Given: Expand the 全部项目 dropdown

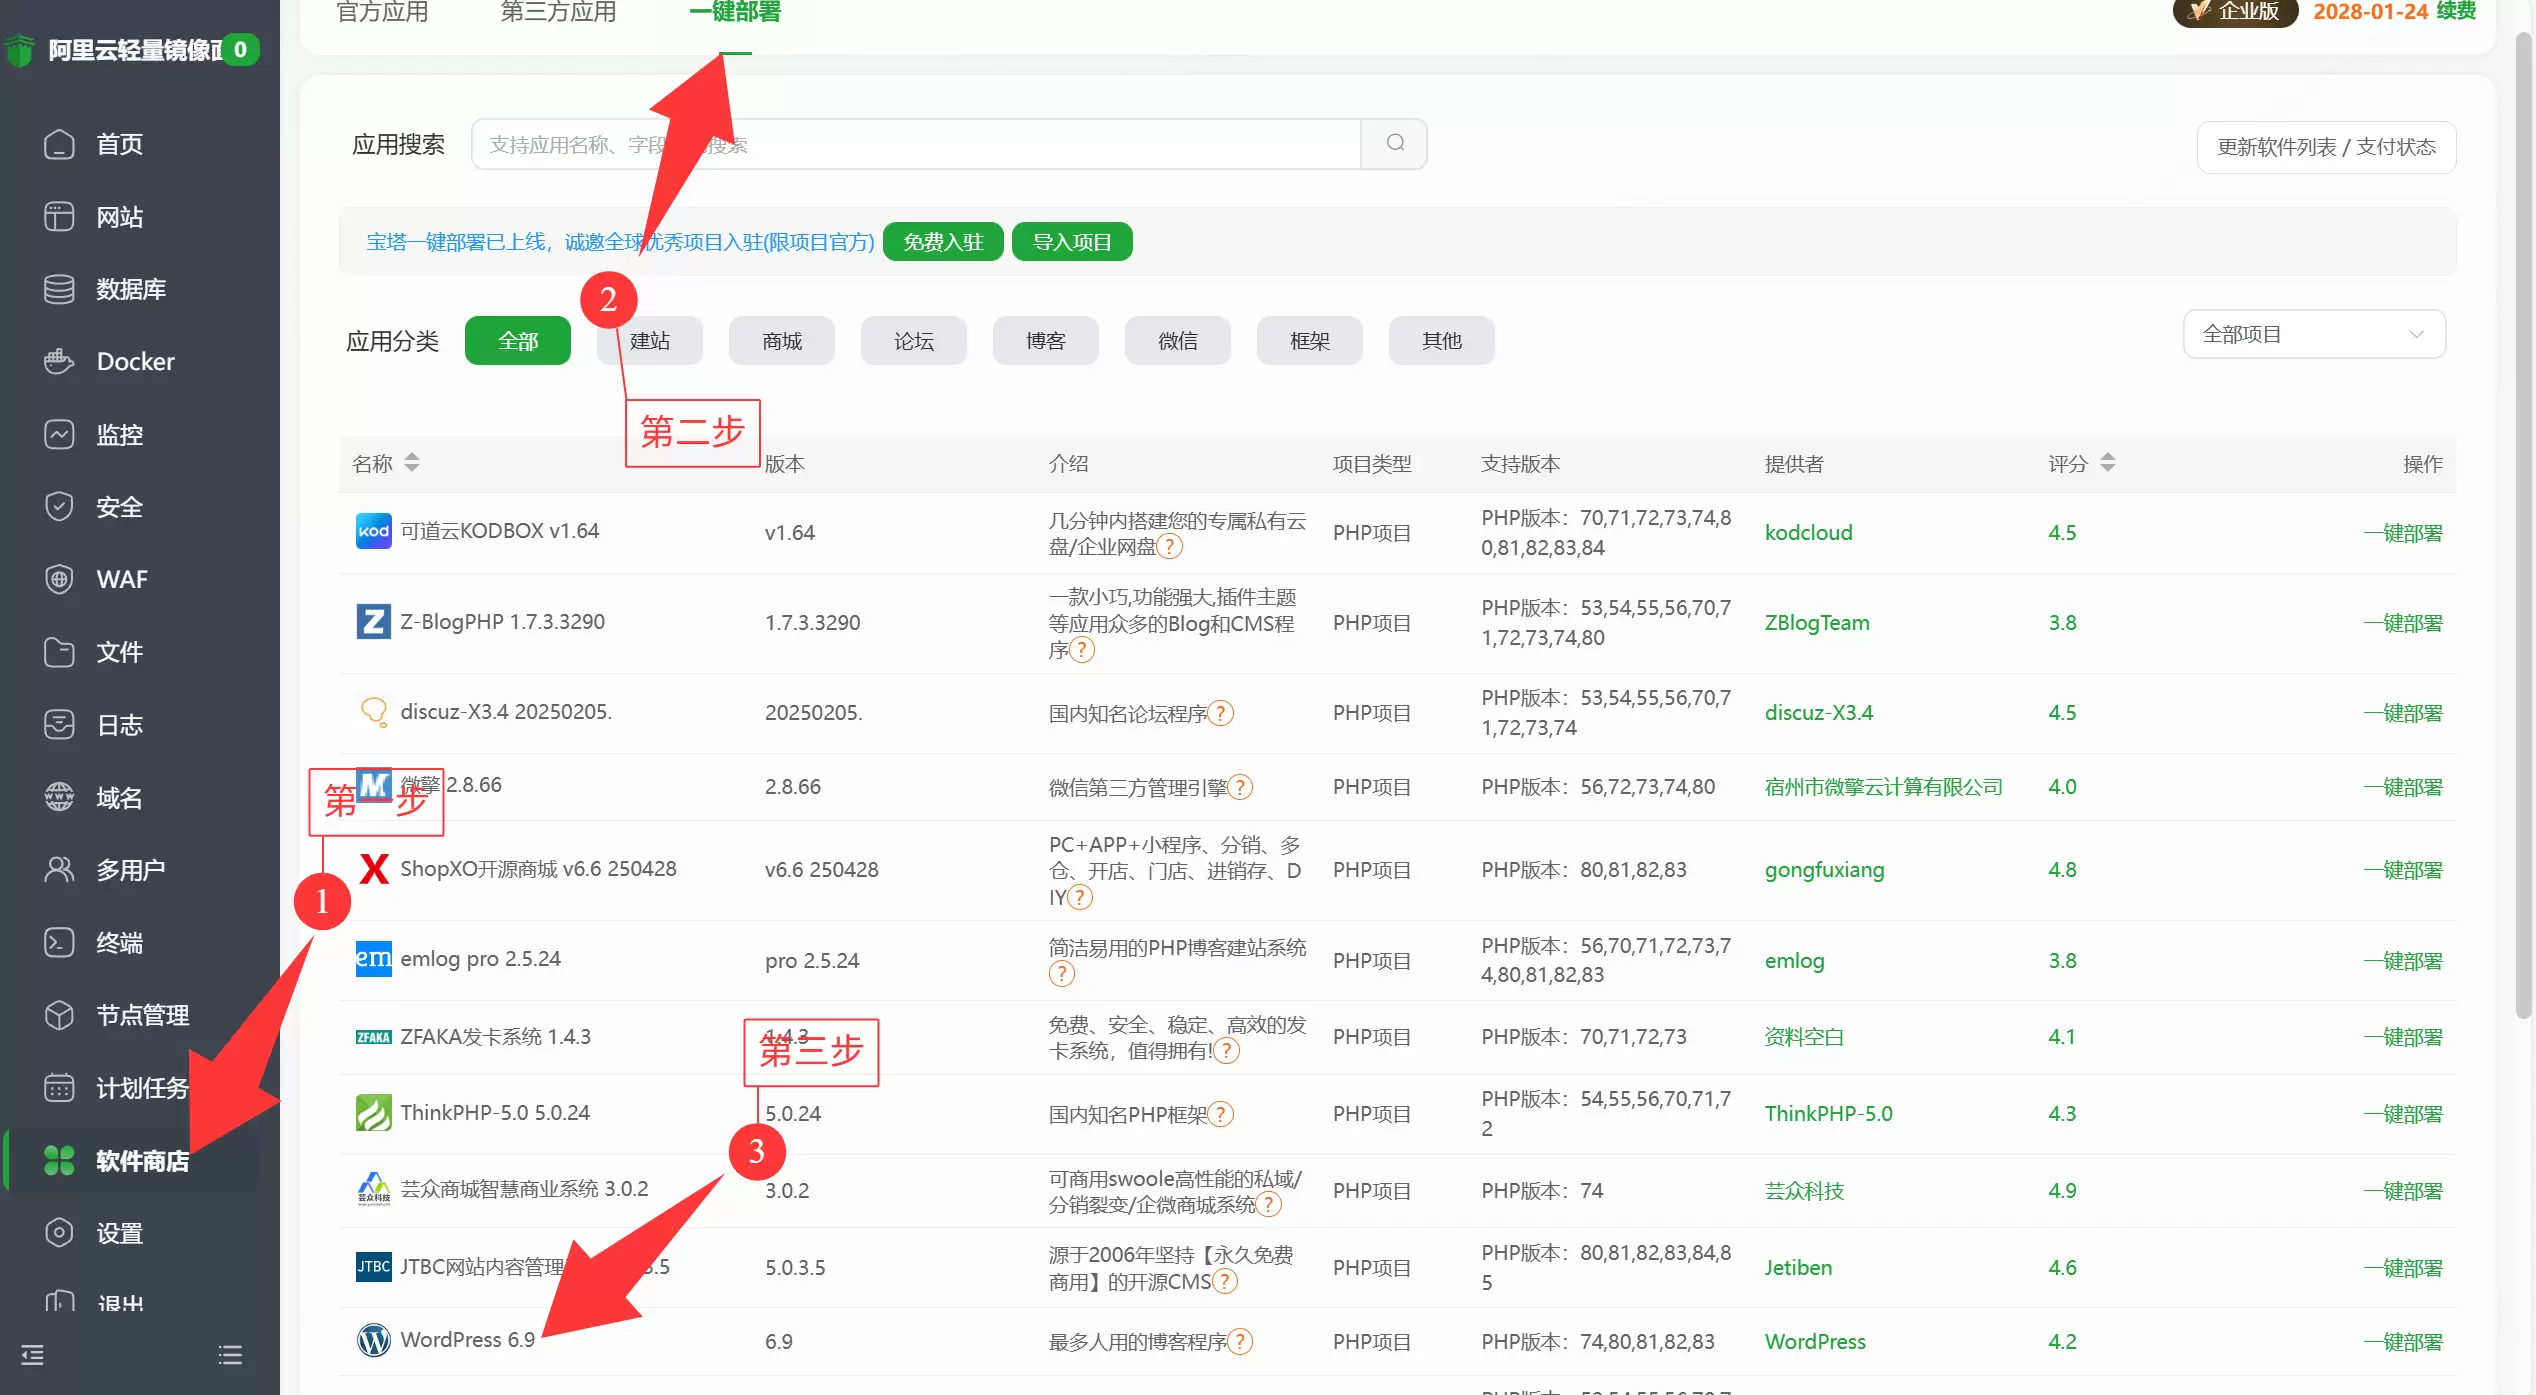Looking at the screenshot, I should coord(2313,334).
